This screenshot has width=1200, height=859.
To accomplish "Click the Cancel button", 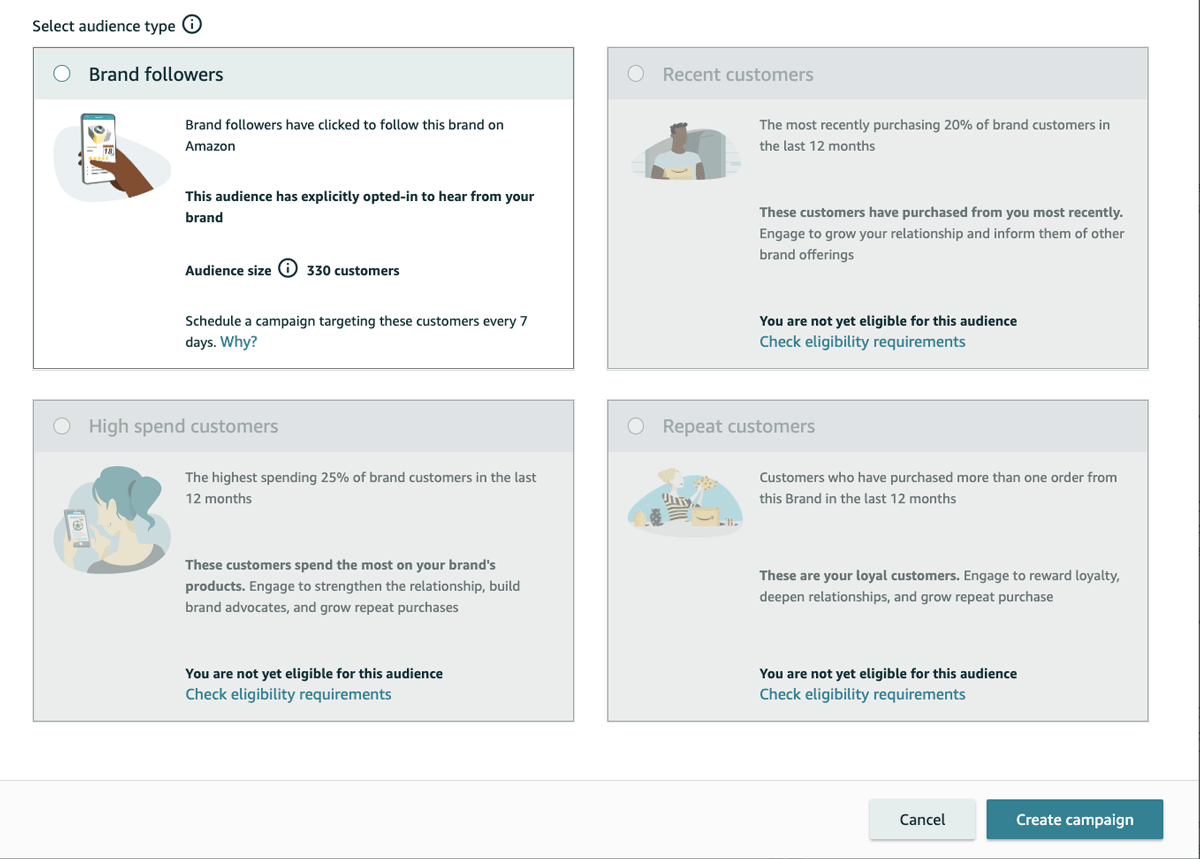I will tap(922, 819).
